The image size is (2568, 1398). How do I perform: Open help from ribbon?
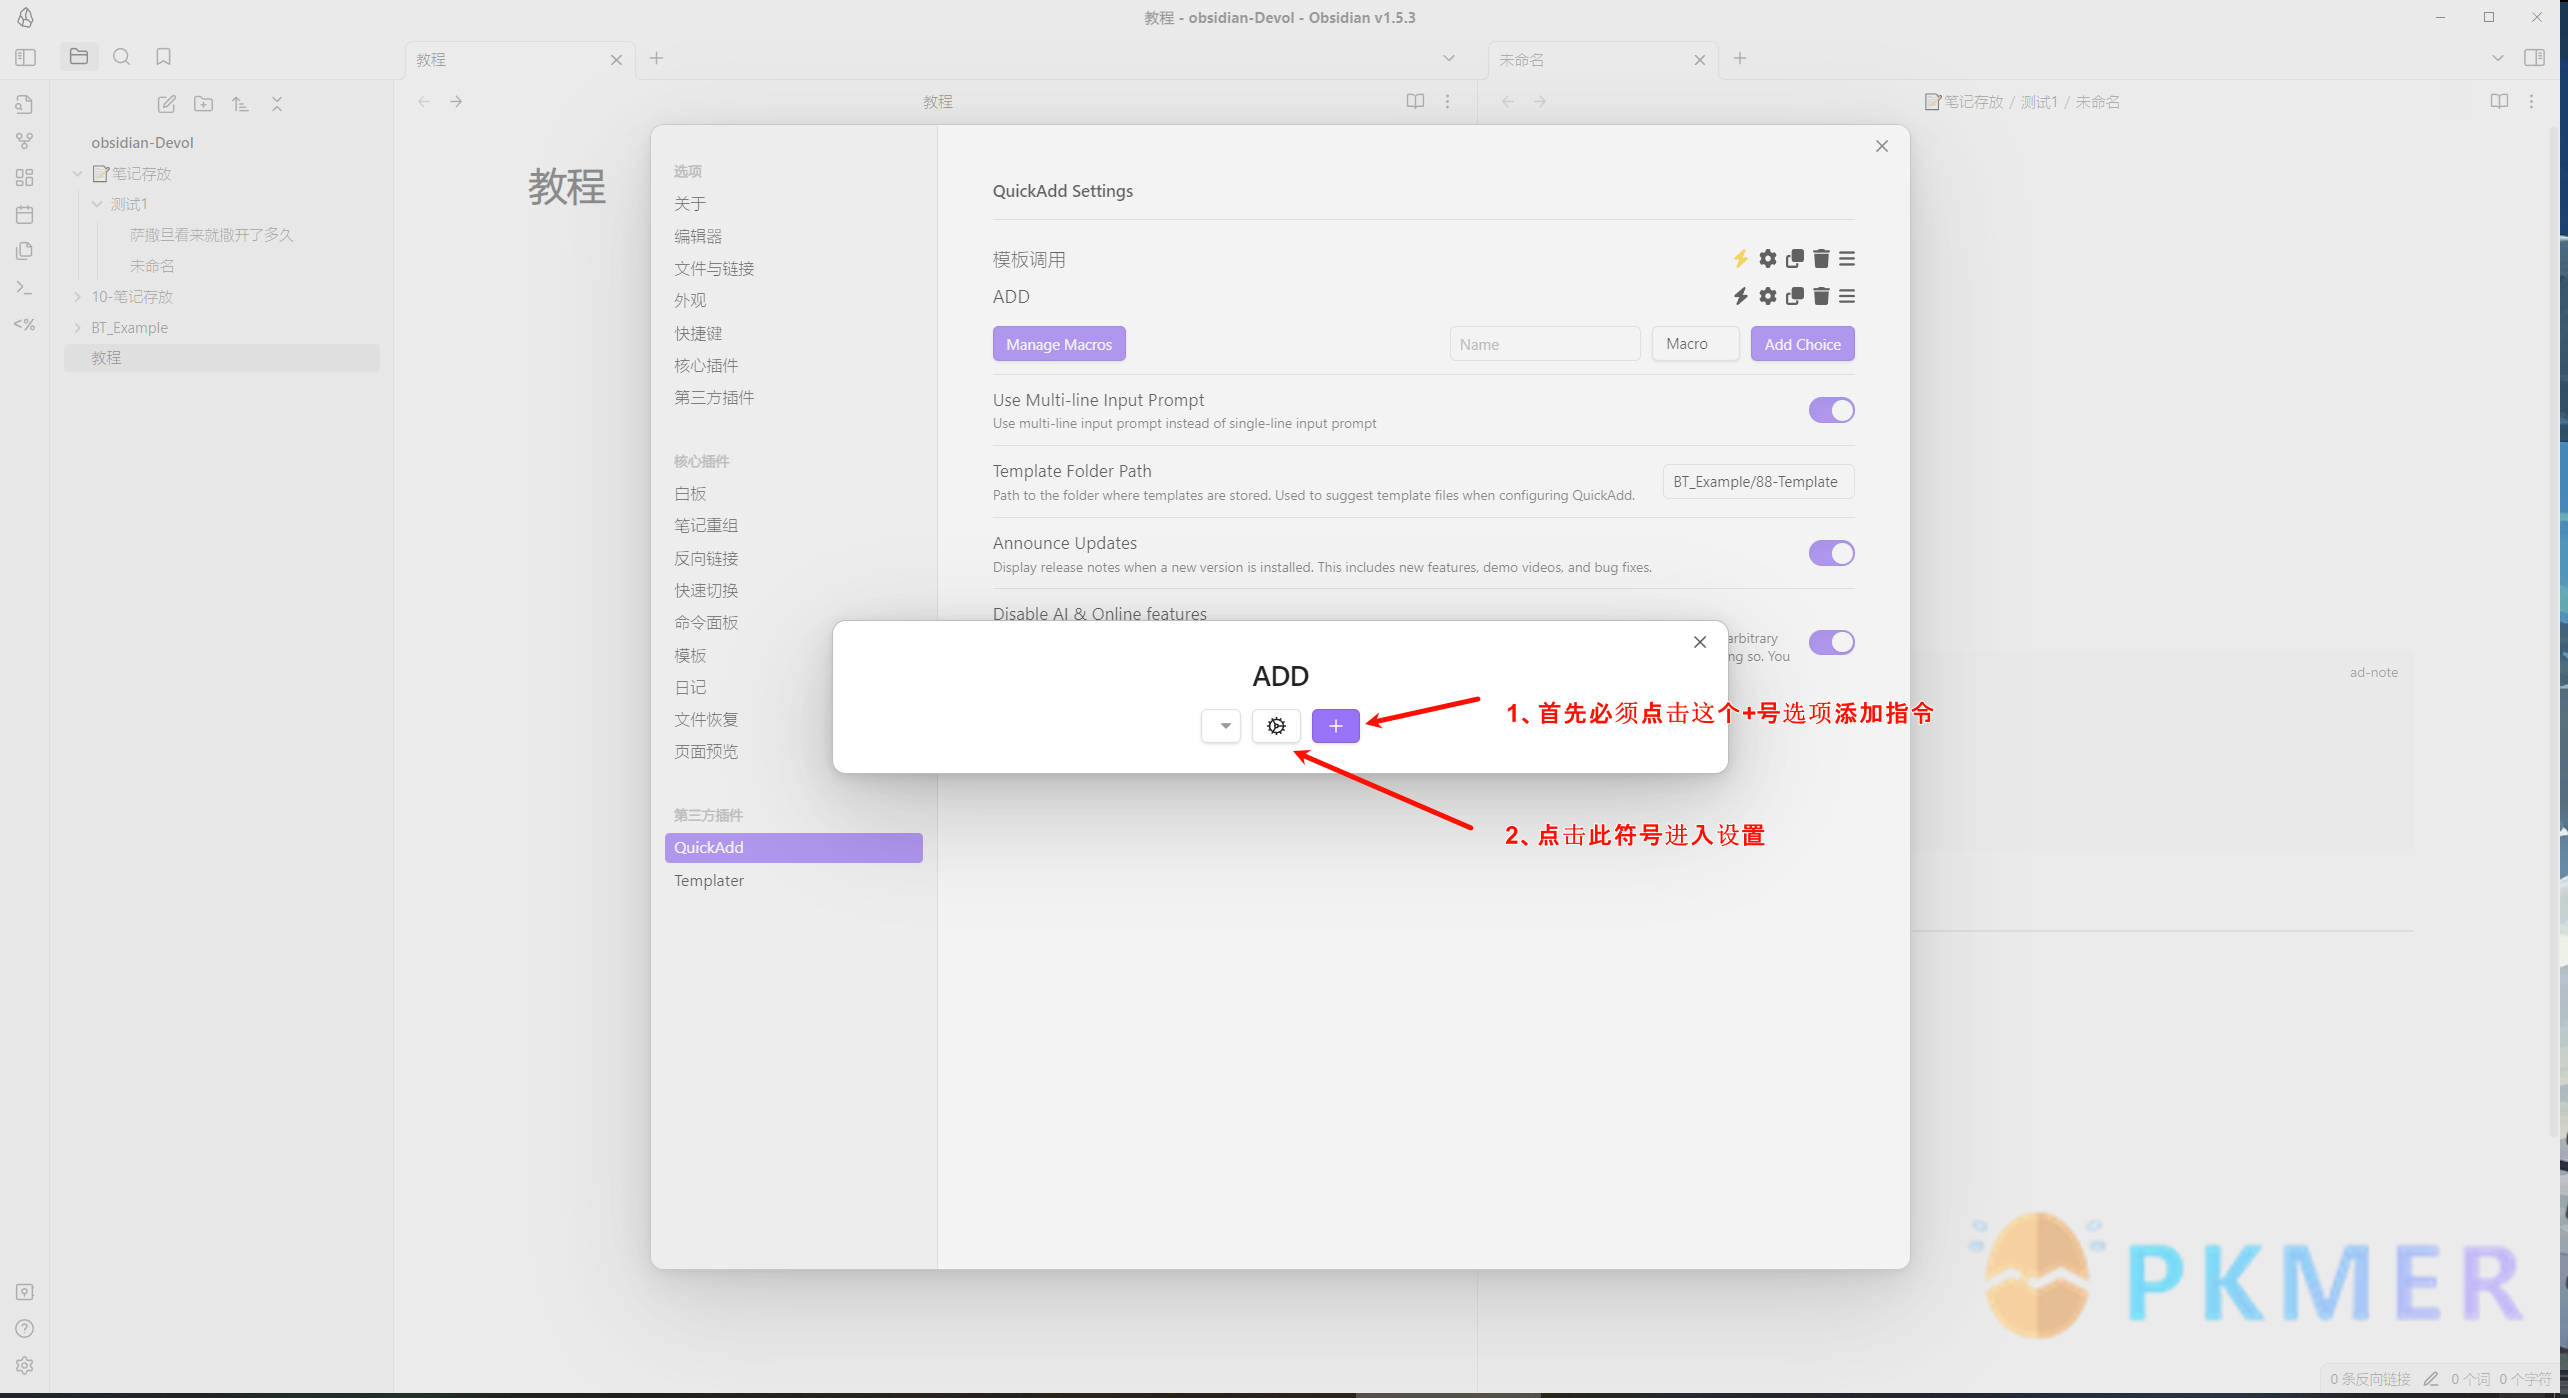point(25,1328)
